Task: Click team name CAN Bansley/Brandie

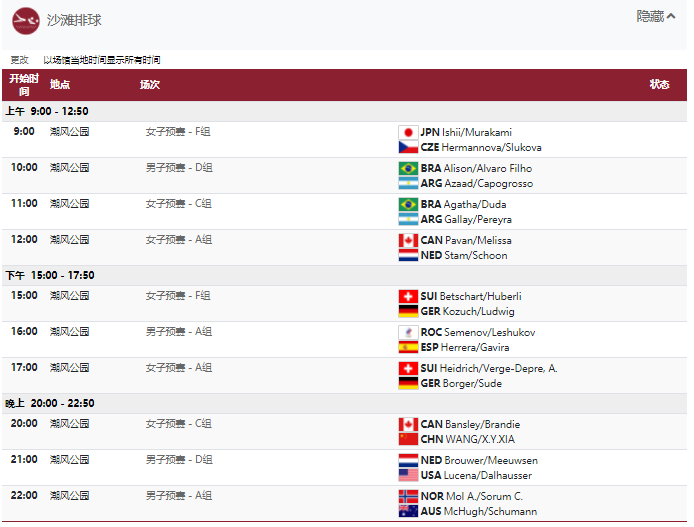Action: coord(470,424)
